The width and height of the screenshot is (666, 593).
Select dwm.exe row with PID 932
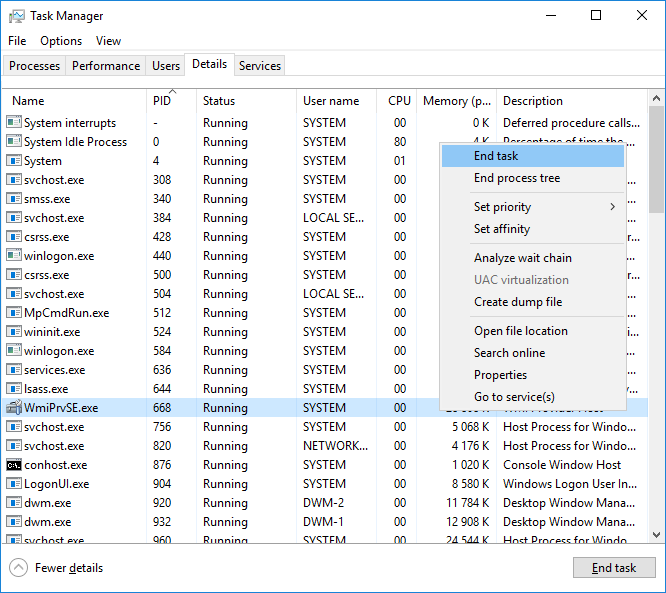[325, 522]
